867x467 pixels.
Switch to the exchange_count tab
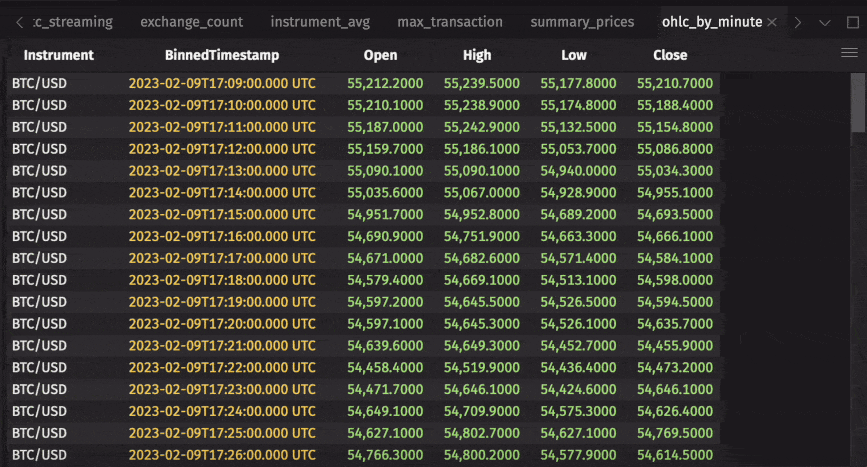point(191,22)
